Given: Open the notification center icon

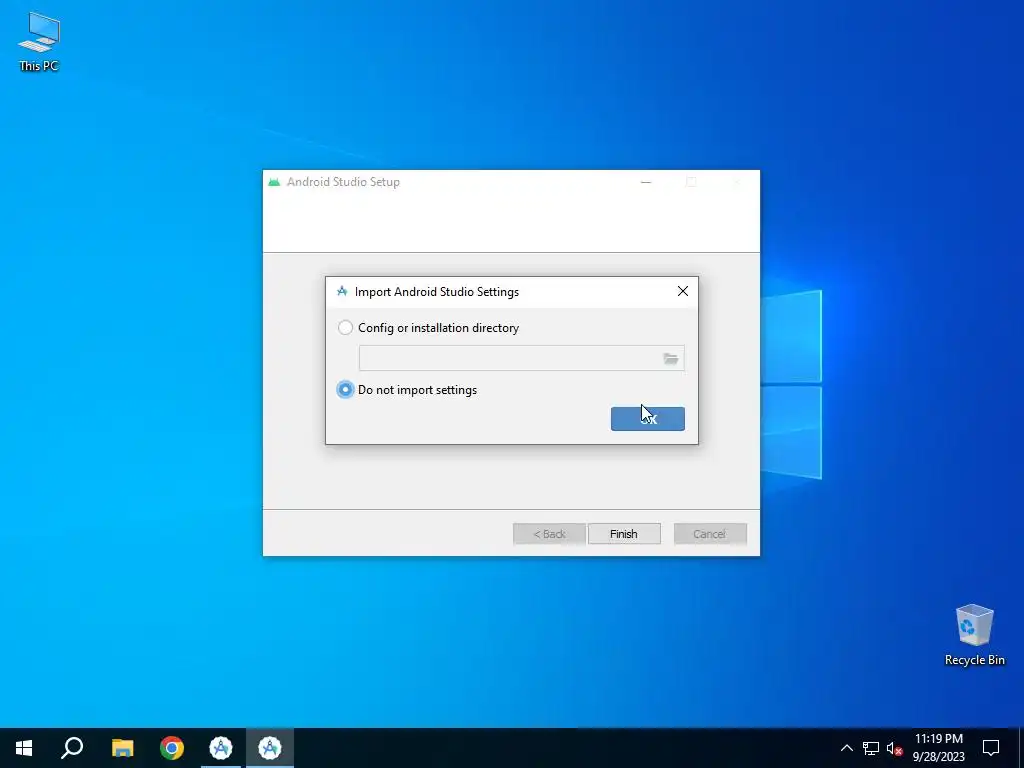Looking at the screenshot, I should coord(991,748).
